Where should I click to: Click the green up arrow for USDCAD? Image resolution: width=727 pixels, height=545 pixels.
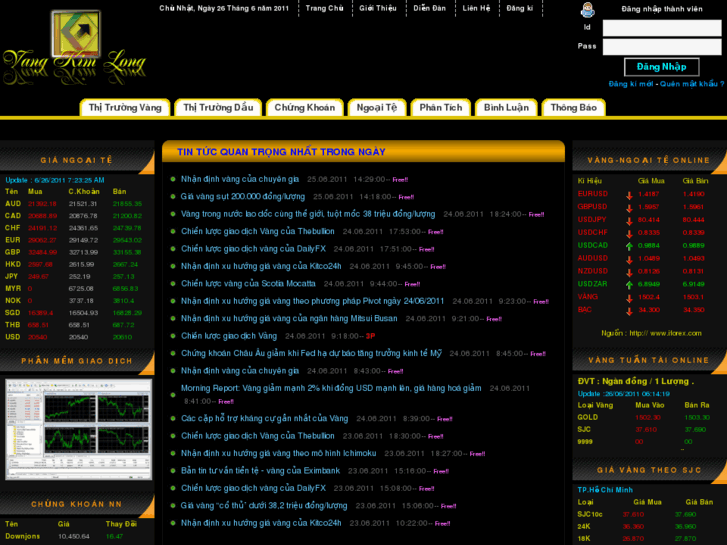click(x=629, y=246)
